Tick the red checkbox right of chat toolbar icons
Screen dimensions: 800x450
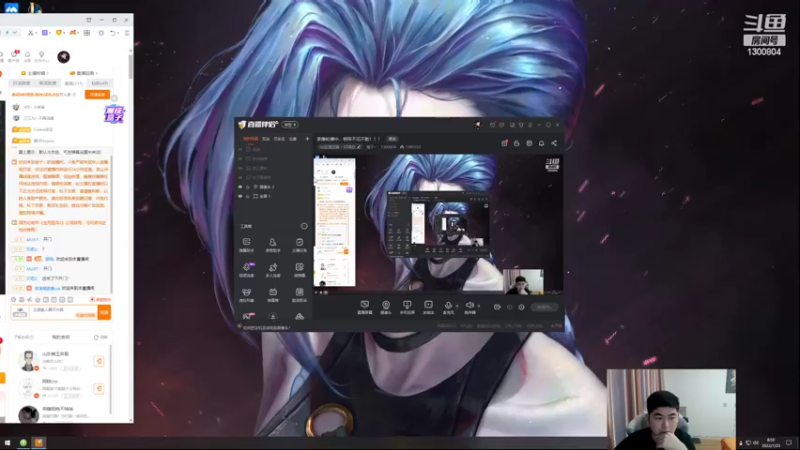[x=92, y=299]
